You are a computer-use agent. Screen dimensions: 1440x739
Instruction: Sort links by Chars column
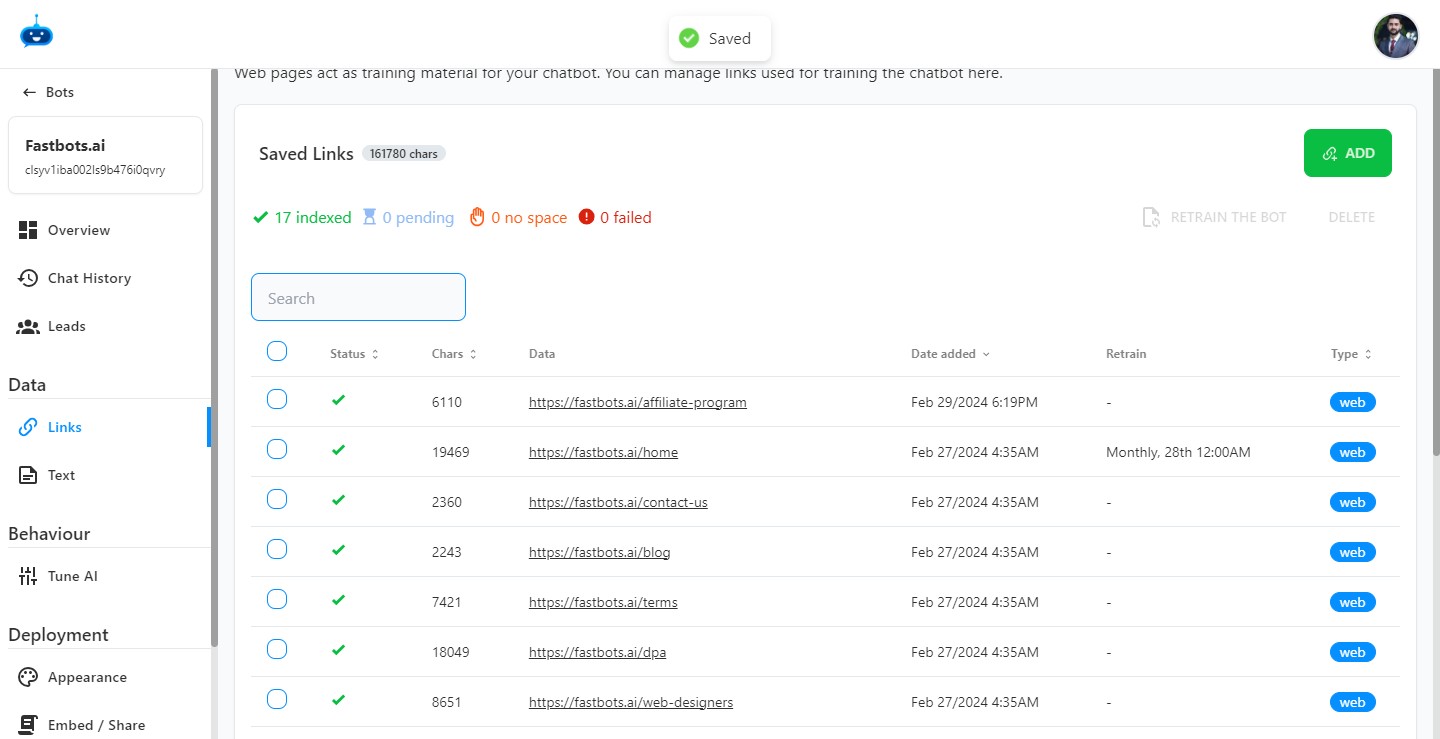(454, 354)
